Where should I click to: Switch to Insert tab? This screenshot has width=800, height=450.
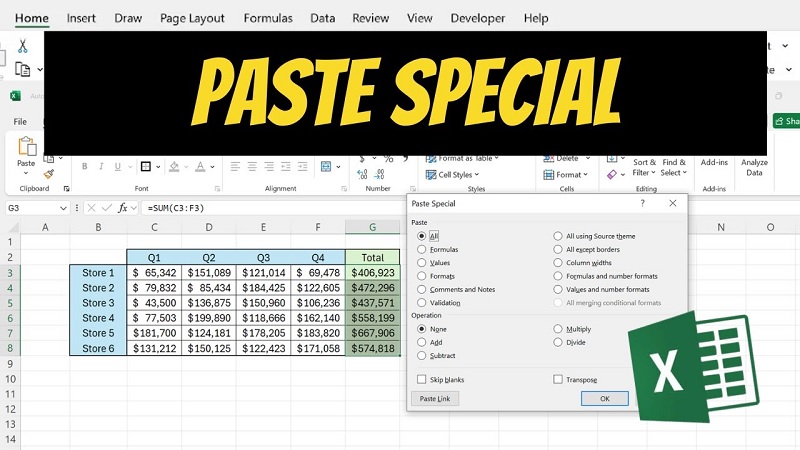[x=81, y=18]
